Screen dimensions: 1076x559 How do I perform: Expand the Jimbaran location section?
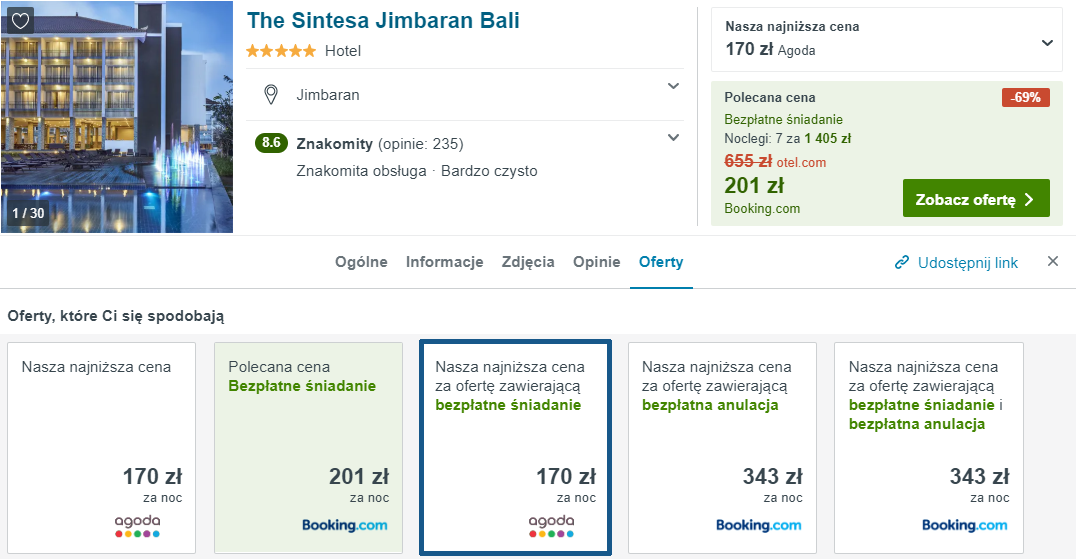pyautogui.click(x=673, y=87)
